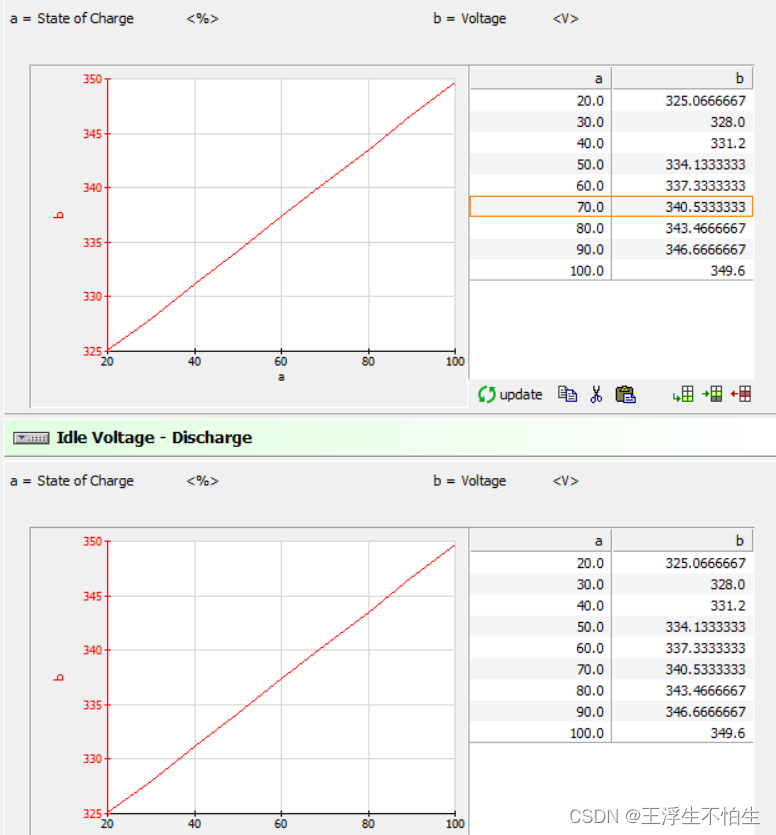Click cell 40.0 in the top table
Viewport: 776px width, 835px height.
(x=541, y=143)
